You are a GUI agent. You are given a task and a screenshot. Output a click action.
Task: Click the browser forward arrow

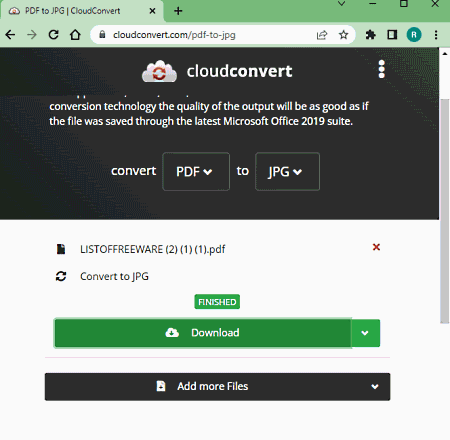[x=32, y=35]
